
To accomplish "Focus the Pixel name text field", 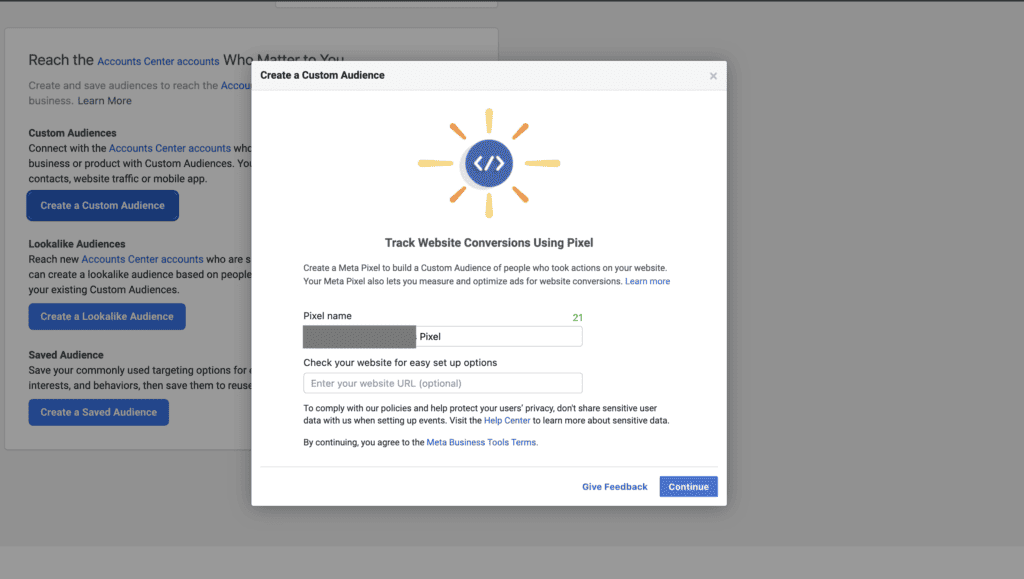I will [443, 336].
